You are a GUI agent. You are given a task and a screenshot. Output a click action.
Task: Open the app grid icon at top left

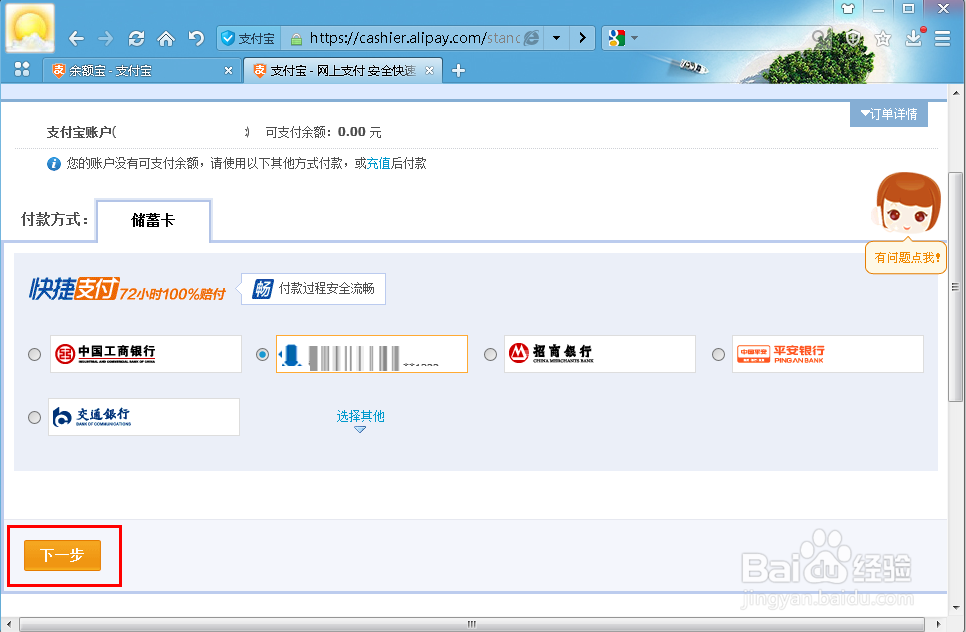point(22,70)
